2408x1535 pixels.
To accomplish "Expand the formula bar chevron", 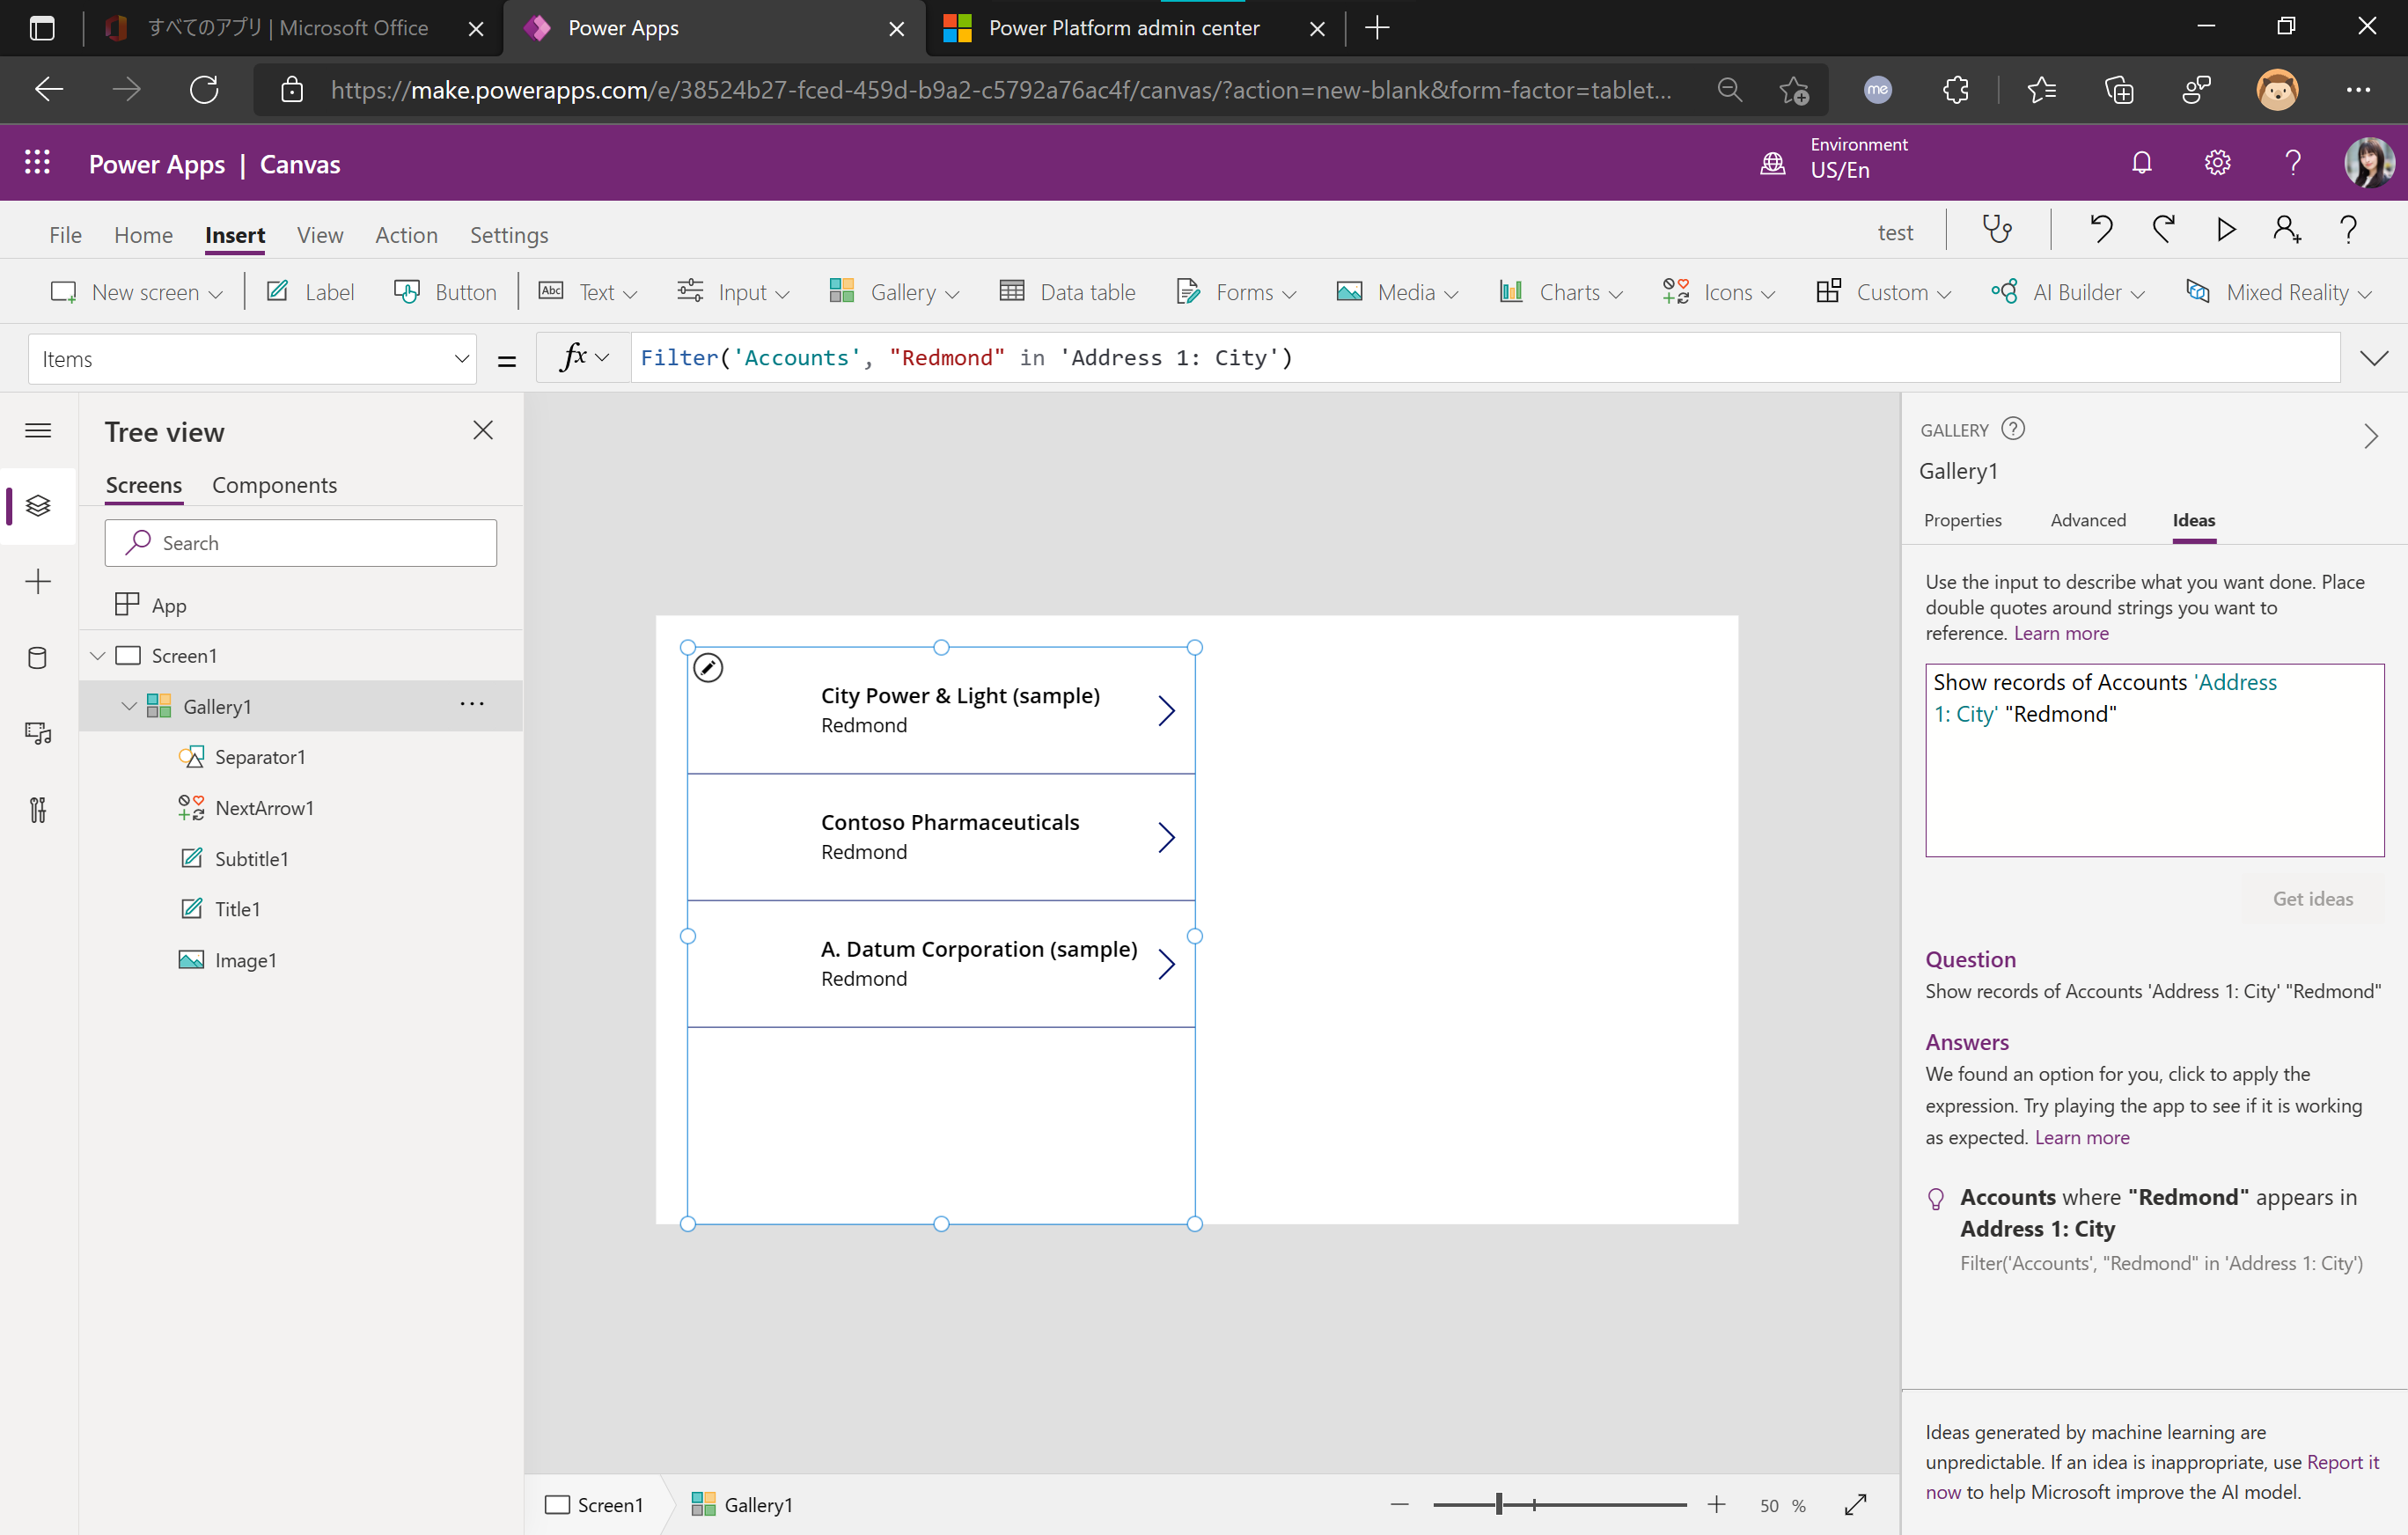I will 2373,358.
